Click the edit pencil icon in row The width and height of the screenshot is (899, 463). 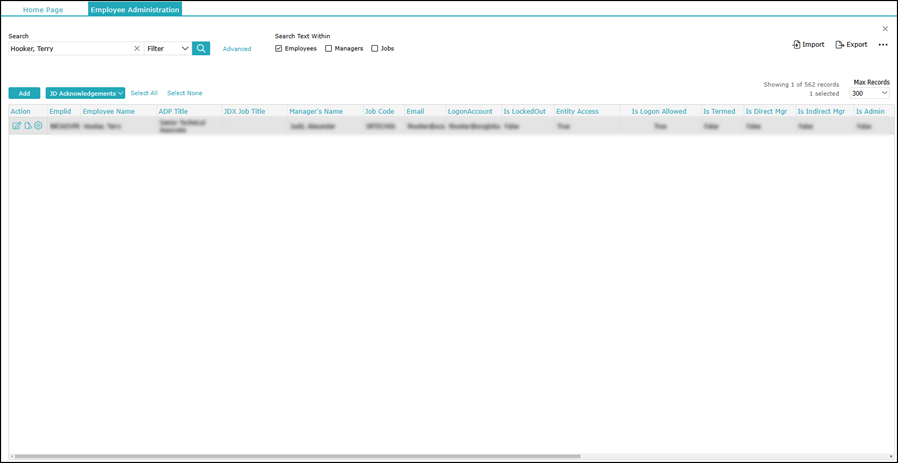16,126
